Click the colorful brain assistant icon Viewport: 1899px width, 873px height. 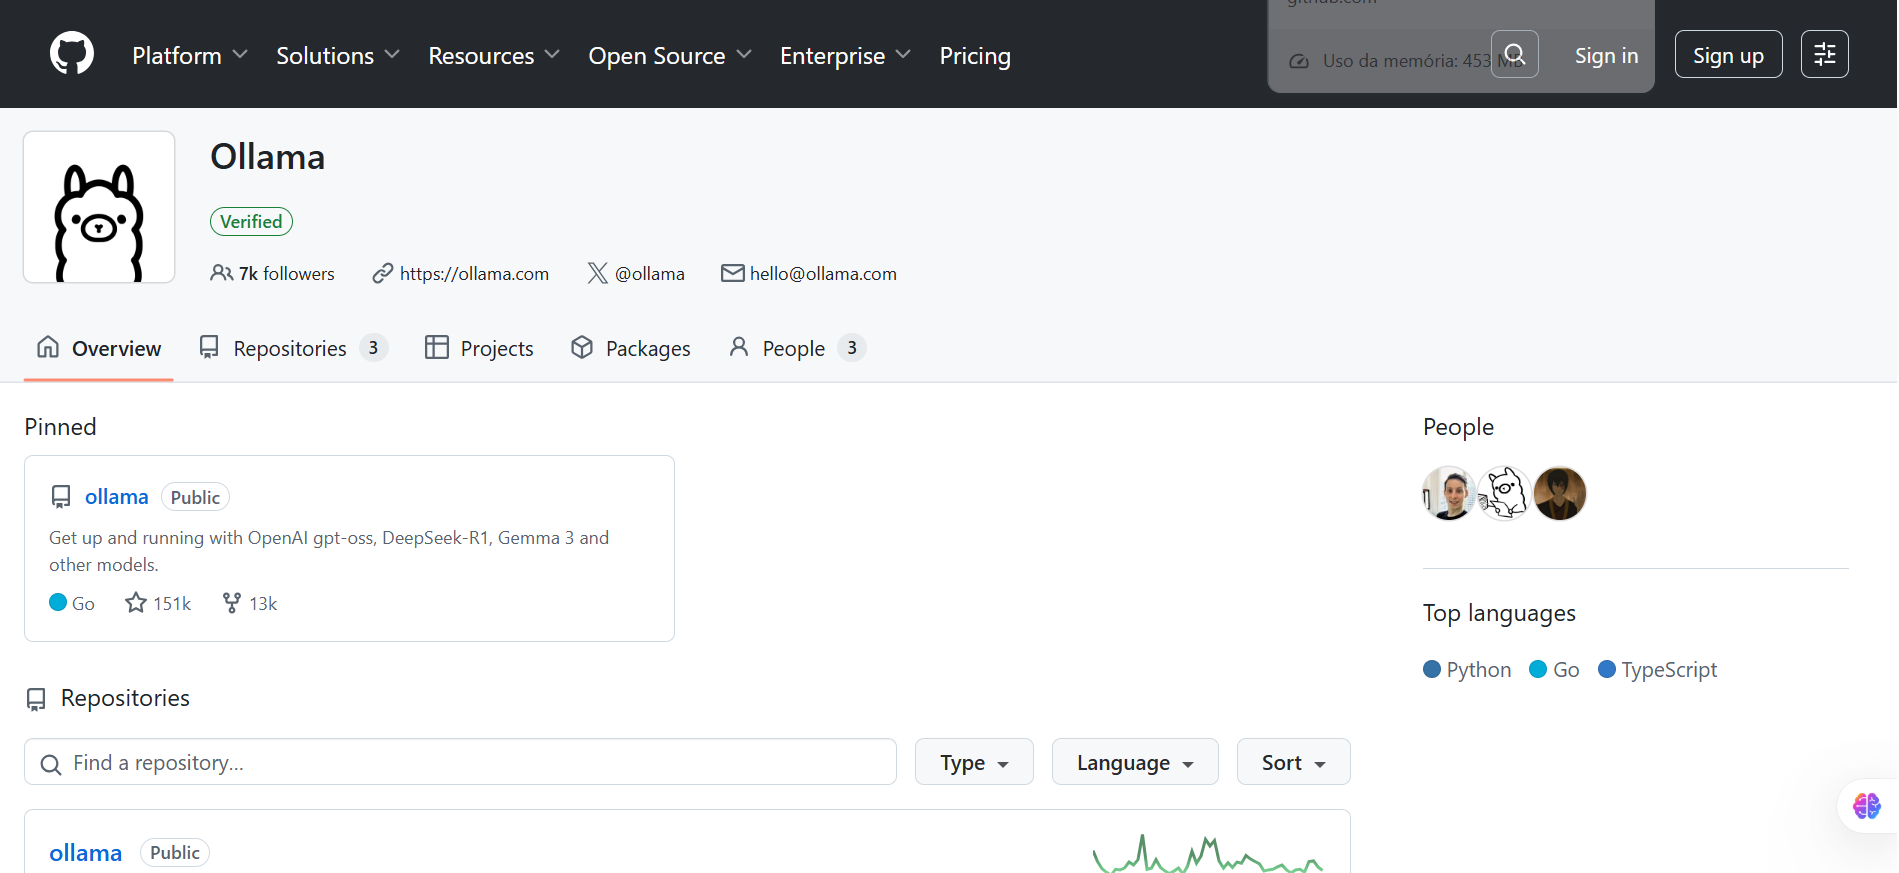(1867, 806)
